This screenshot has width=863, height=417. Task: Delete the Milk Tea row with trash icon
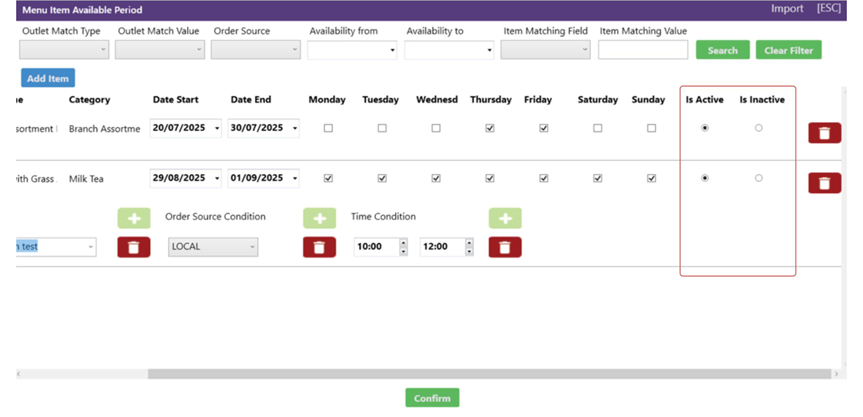point(824,182)
